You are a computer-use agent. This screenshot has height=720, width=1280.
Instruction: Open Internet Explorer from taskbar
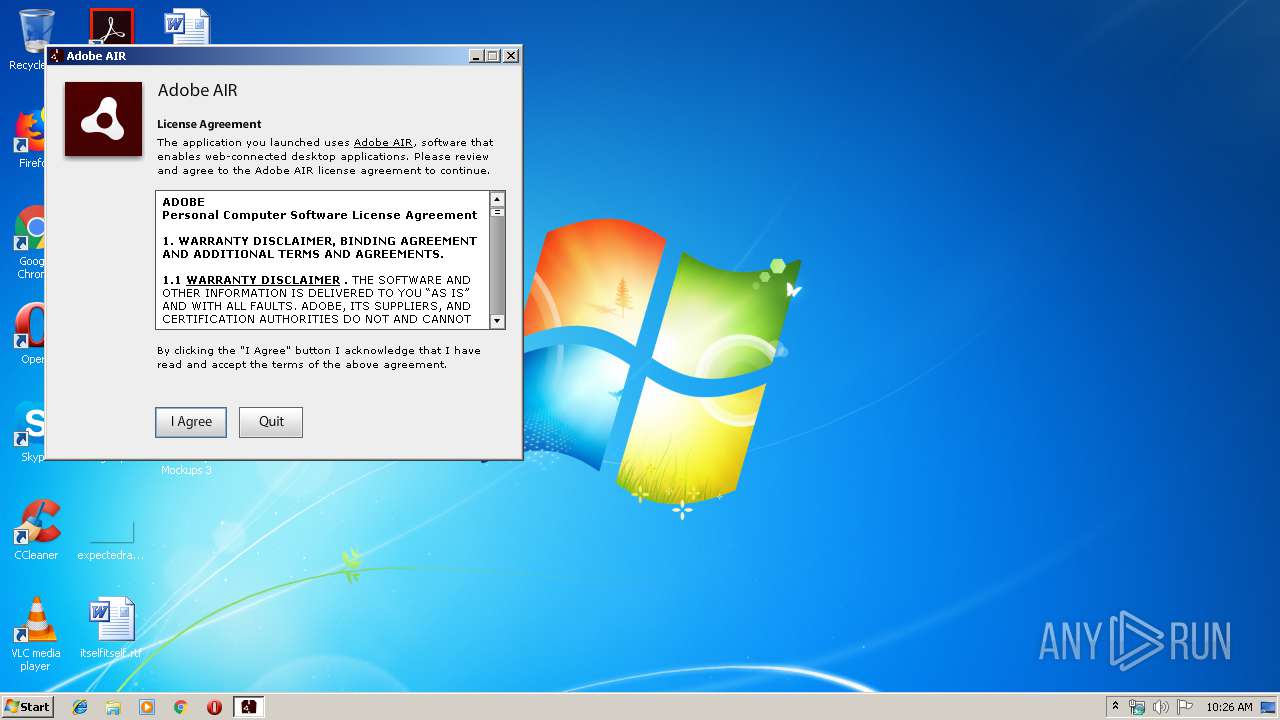click(x=80, y=707)
